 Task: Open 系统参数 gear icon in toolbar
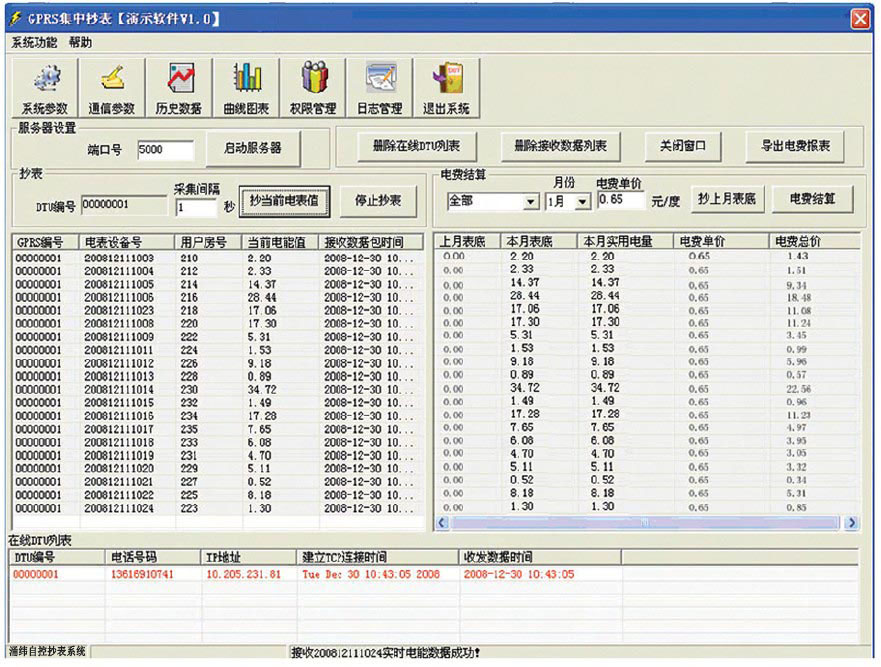45,88
